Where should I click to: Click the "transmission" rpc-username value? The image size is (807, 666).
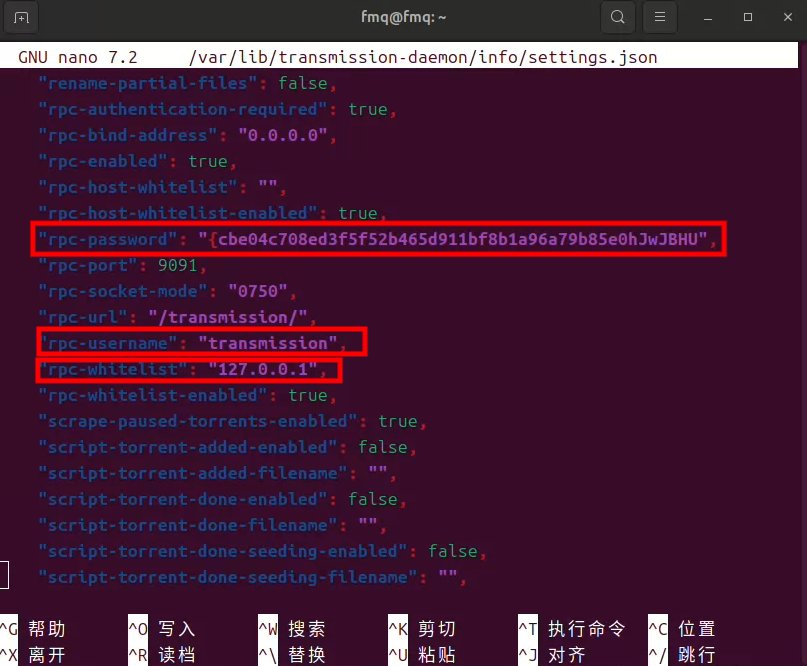[267, 343]
